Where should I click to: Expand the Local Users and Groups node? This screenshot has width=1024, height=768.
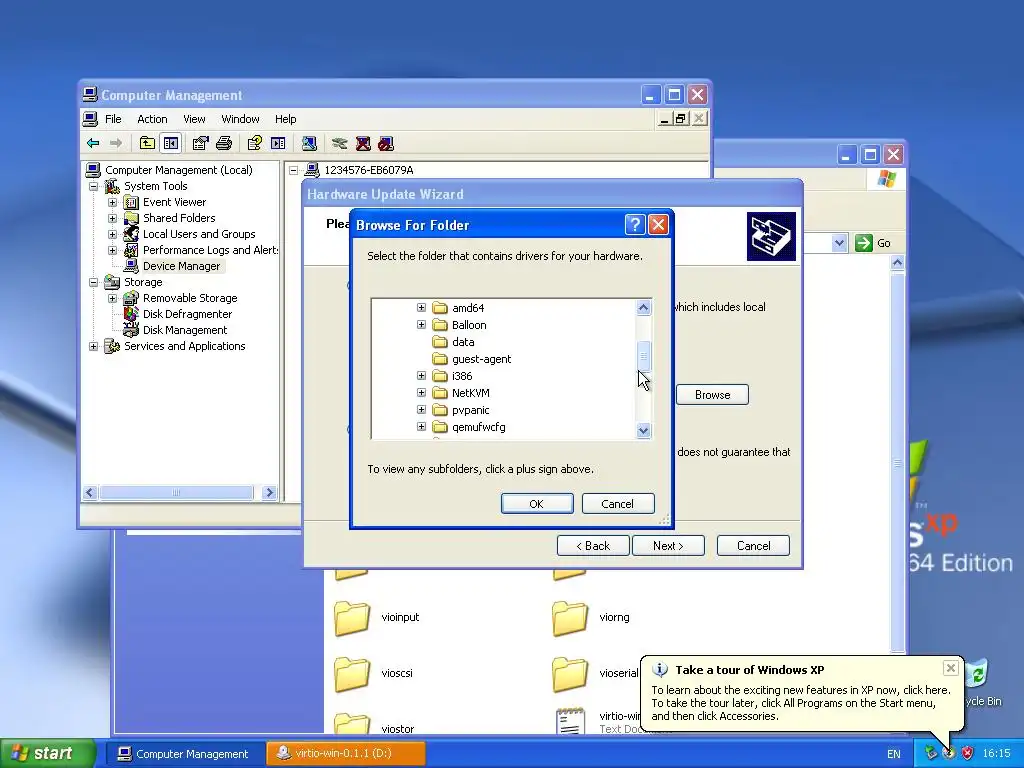click(x=112, y=234)
